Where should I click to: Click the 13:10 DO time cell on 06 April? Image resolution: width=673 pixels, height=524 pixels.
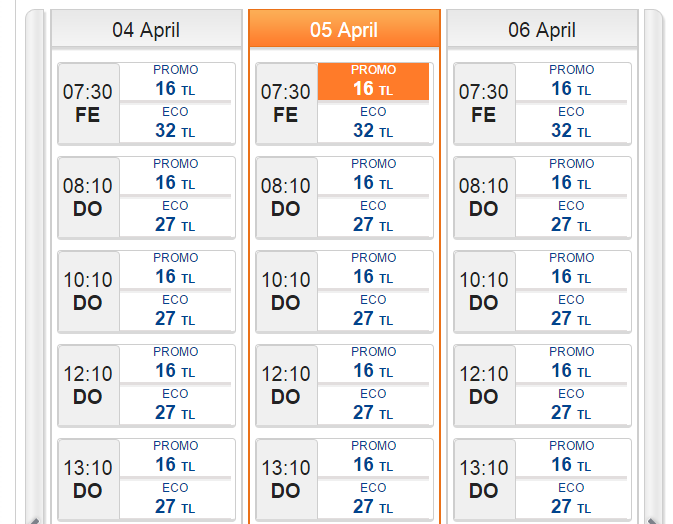[x=484, y=480]
